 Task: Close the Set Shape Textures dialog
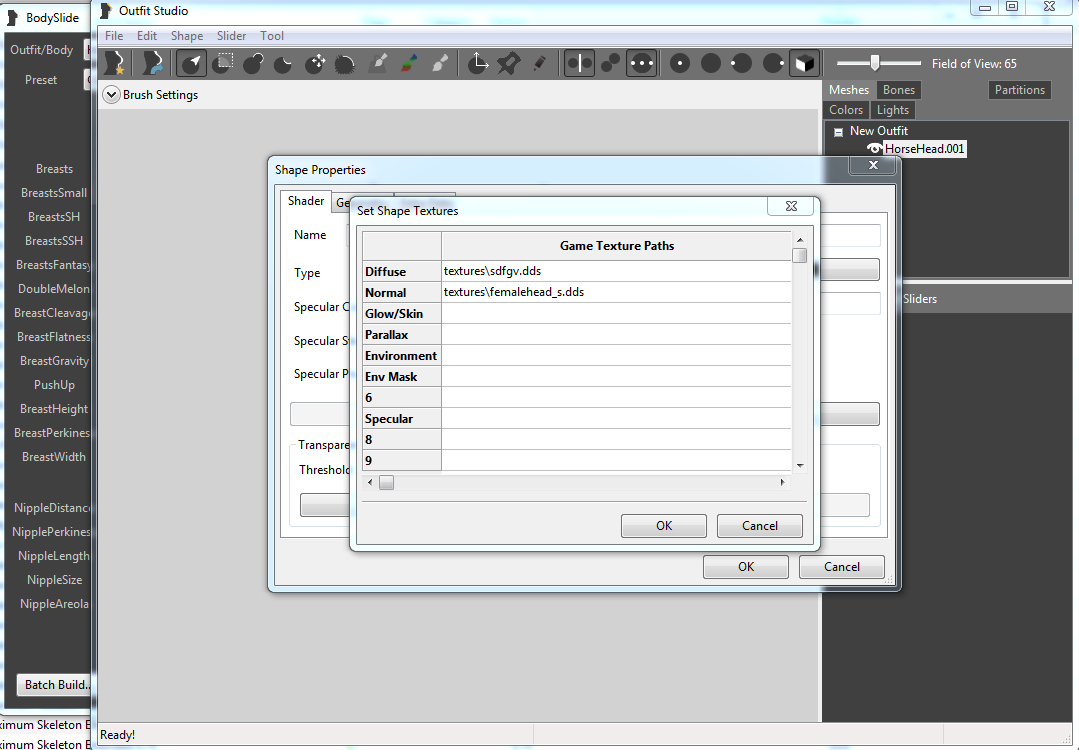click(x=791, y=206)
